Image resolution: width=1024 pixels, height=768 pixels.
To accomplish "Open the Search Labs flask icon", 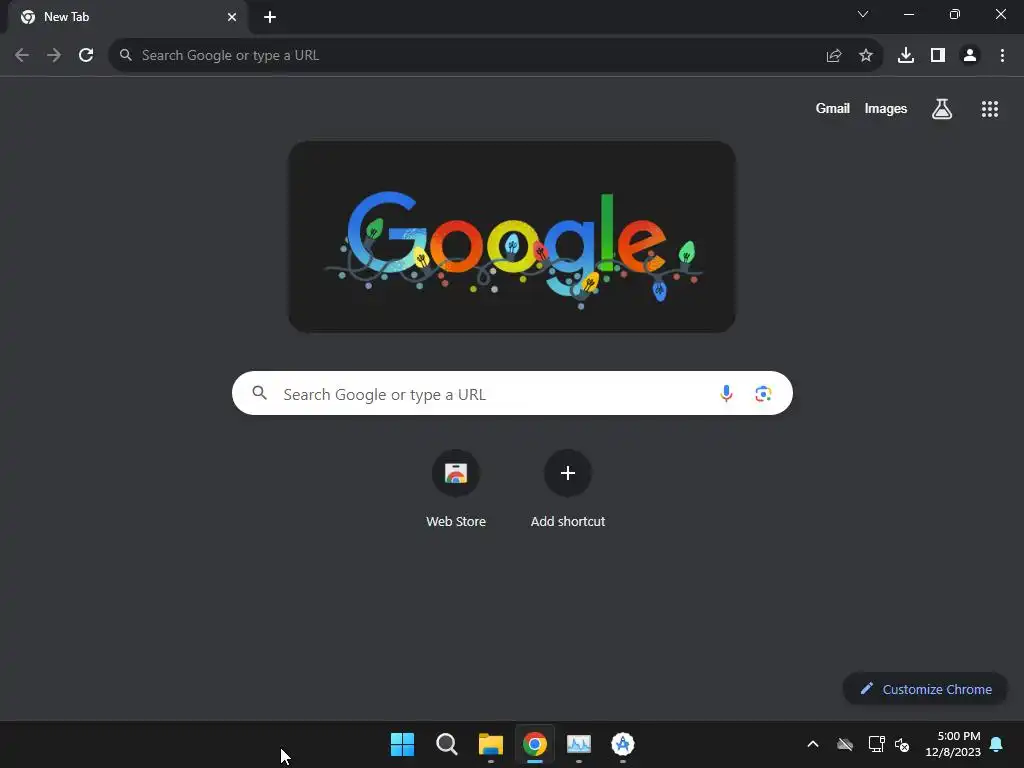I will [x=942, y=109].
